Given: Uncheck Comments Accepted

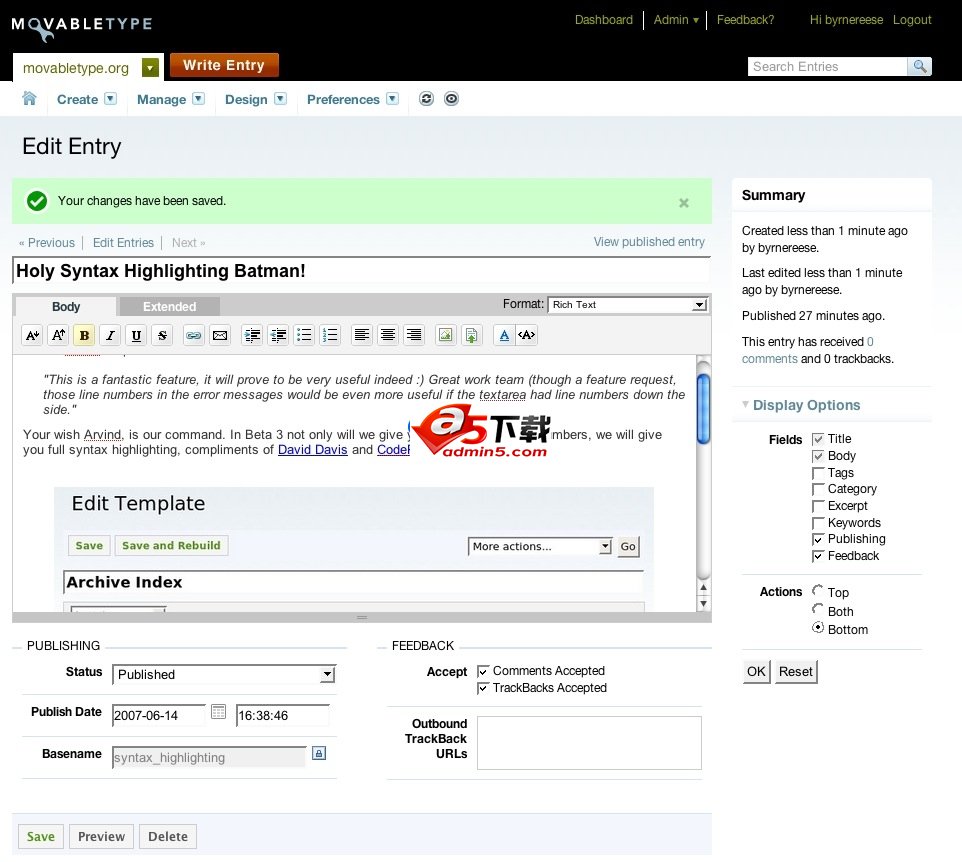Looking at the screenshot, I should (483, 671).
